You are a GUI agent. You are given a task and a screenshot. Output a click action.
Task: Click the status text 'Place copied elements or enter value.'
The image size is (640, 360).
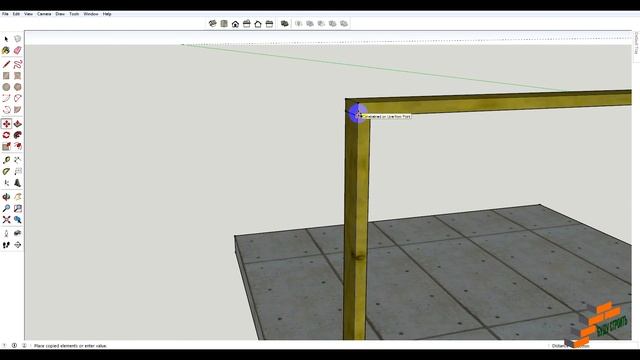[x=70, y=346]
